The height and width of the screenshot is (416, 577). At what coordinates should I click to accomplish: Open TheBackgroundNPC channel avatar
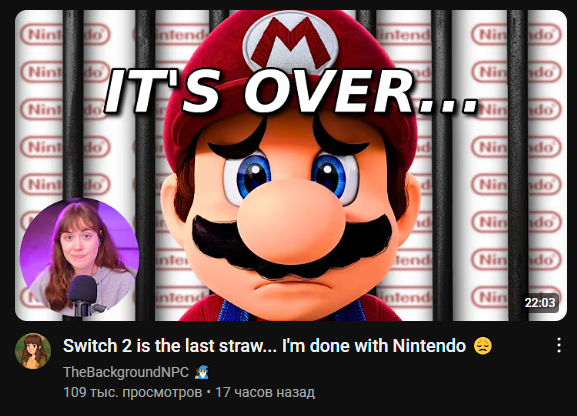pos(33,351)
